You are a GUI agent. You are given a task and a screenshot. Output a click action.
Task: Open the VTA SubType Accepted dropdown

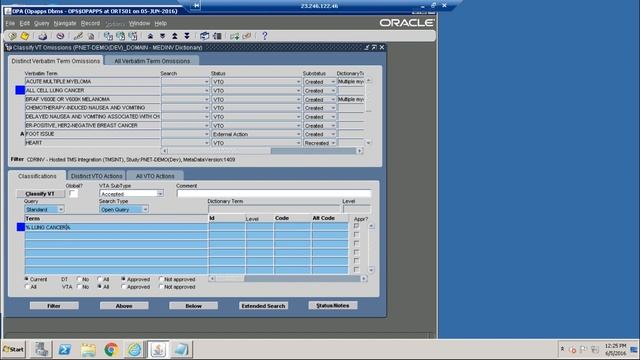pos(160,194)
